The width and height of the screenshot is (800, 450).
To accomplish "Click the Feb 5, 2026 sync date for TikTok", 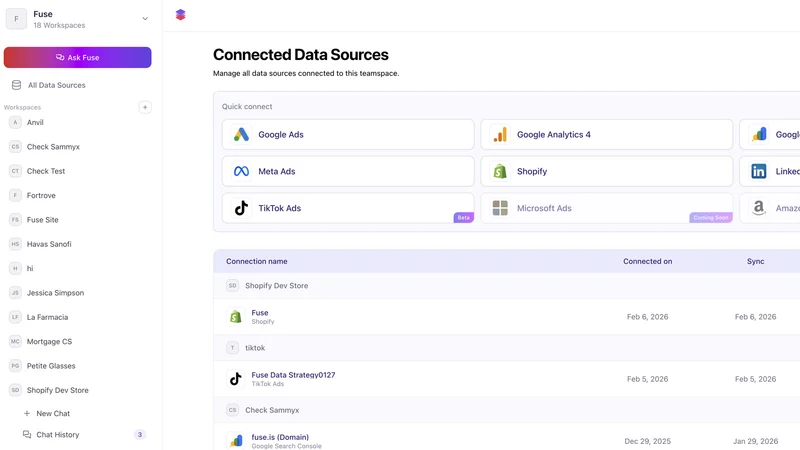I will (x=756, y=379).
